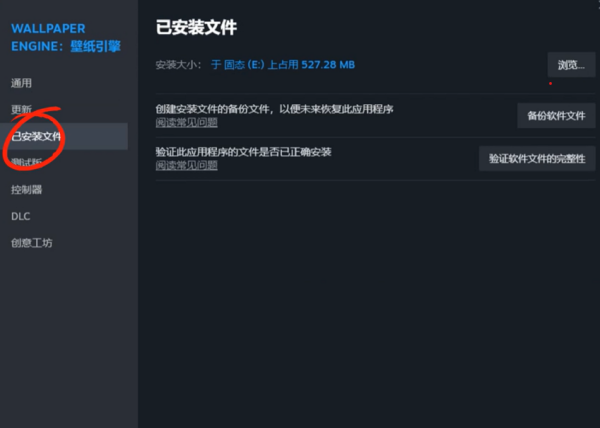The height and width of the screenshot is (428, 600).
Task: Click the install size text 于 固态 (E:) 上占用 527.28 MB
Action: (x=283, y=65)
